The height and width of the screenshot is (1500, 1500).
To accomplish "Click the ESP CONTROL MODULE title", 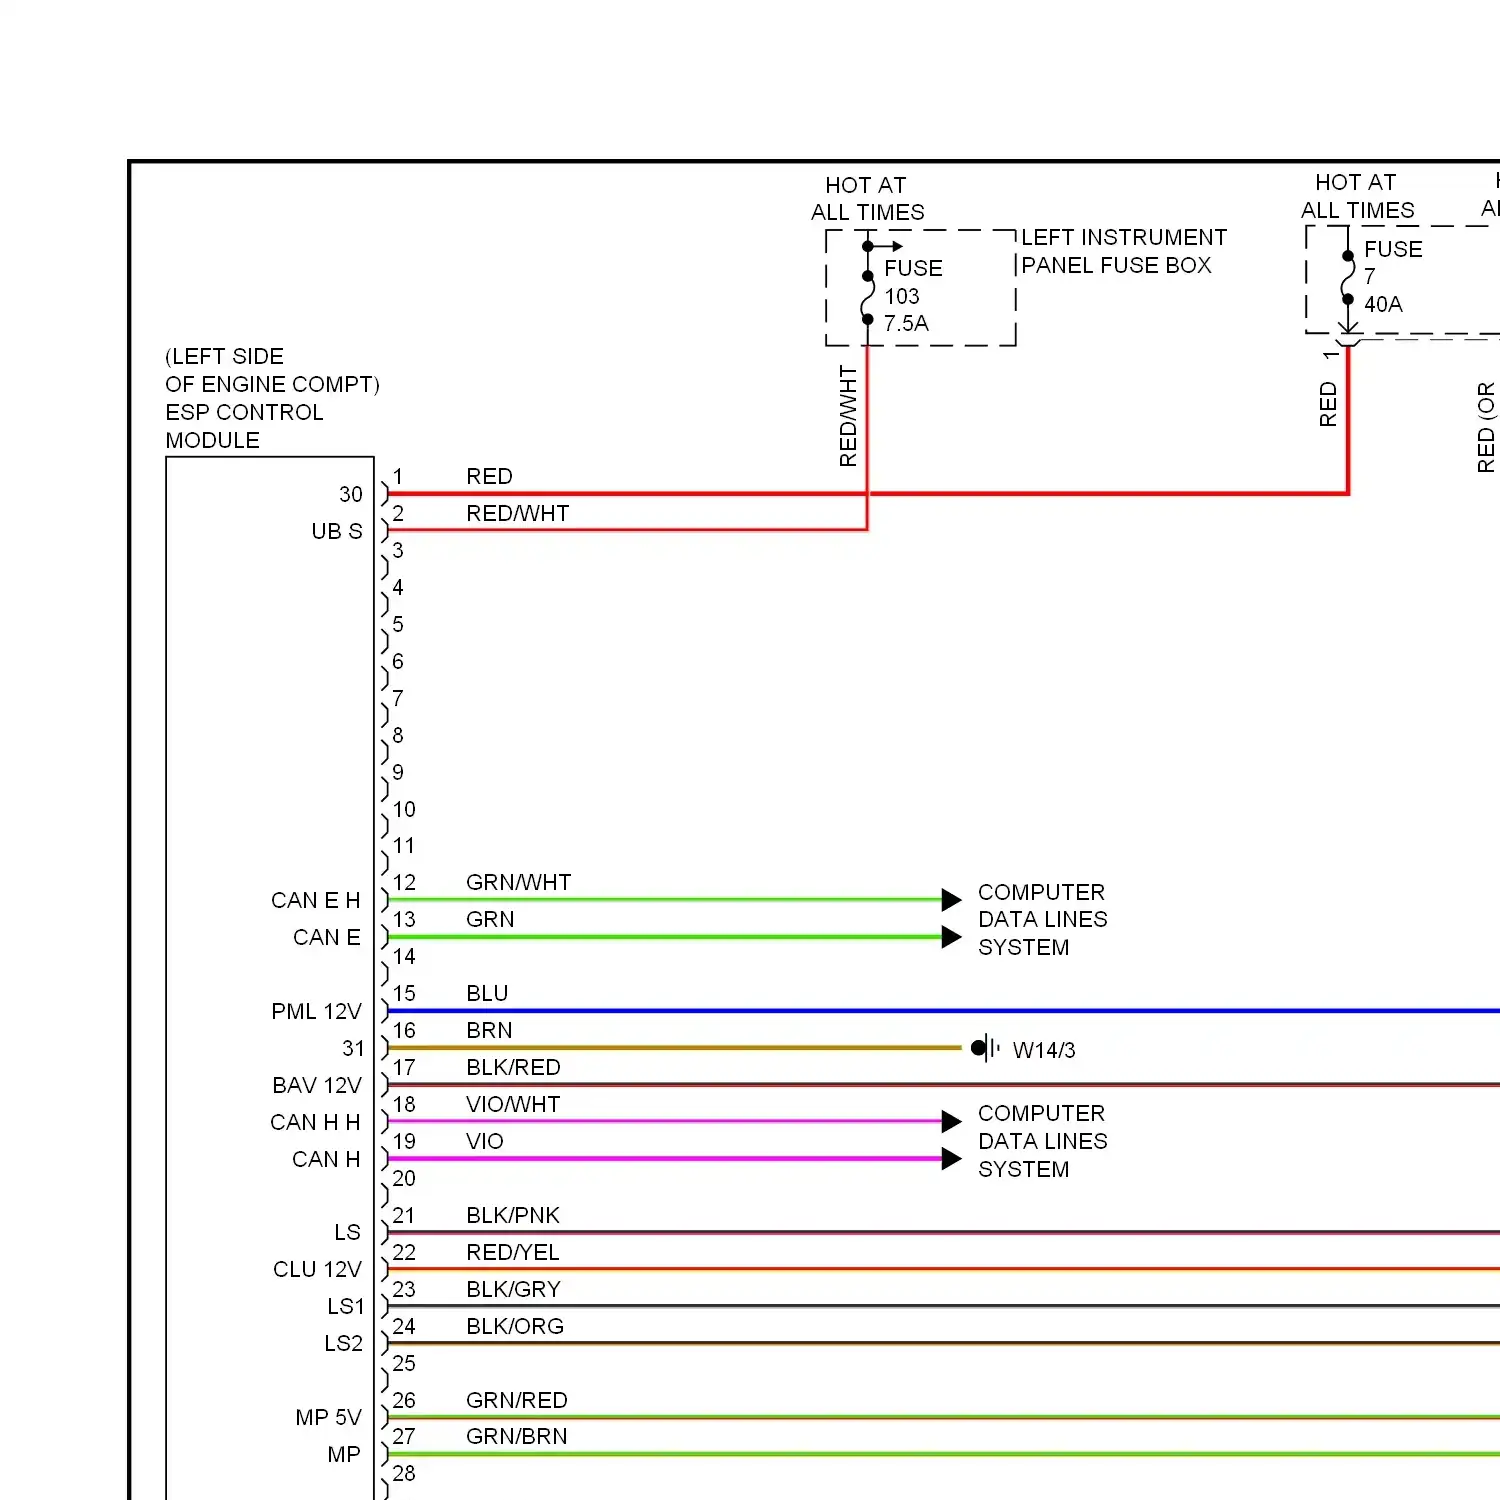I will tap(244, 426).
